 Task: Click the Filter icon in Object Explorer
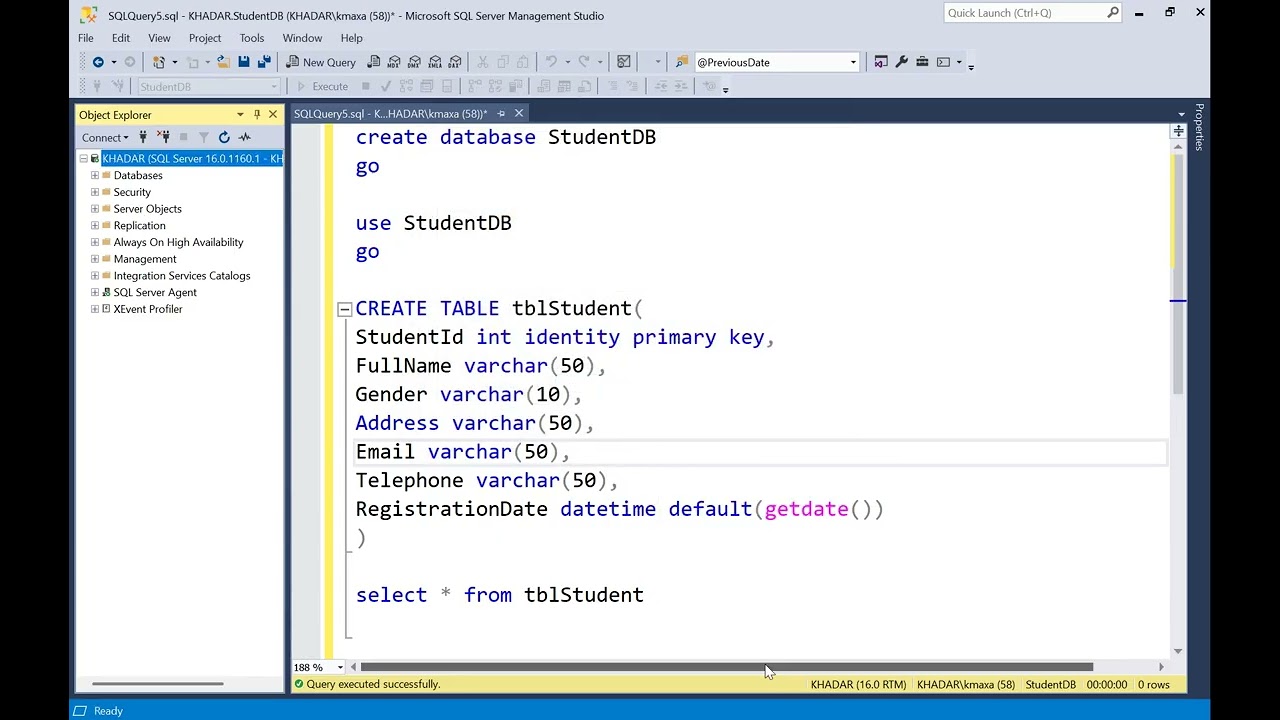pyautogui.click(x=204, y=137)
